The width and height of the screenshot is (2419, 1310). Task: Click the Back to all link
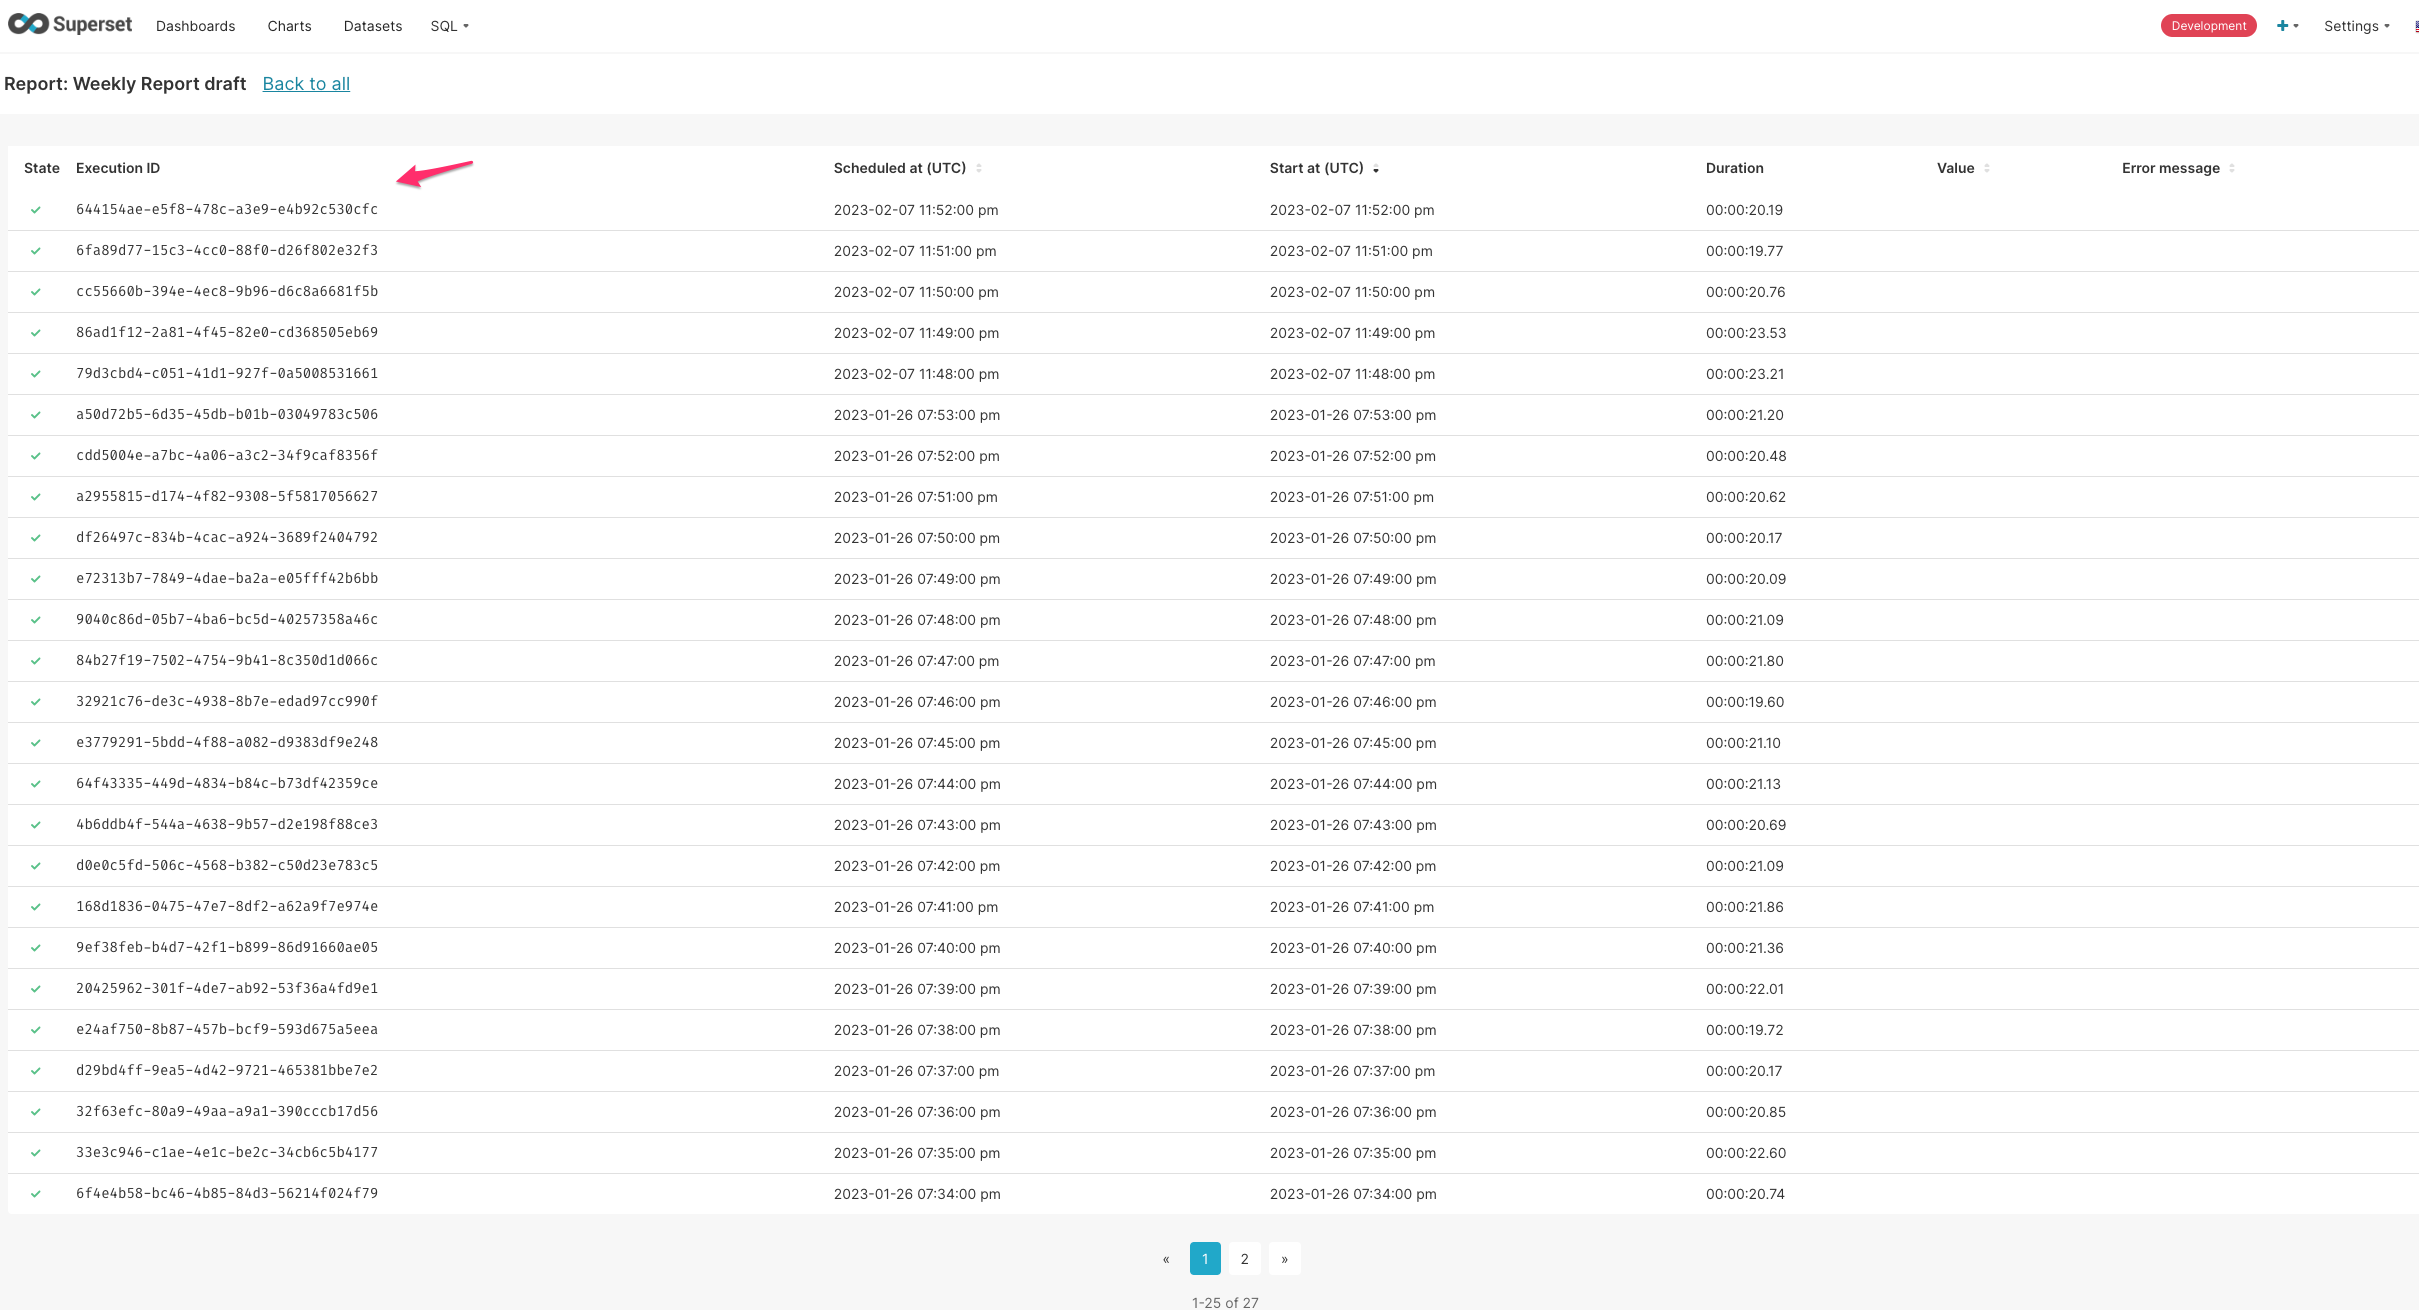(x=306, y=84)
